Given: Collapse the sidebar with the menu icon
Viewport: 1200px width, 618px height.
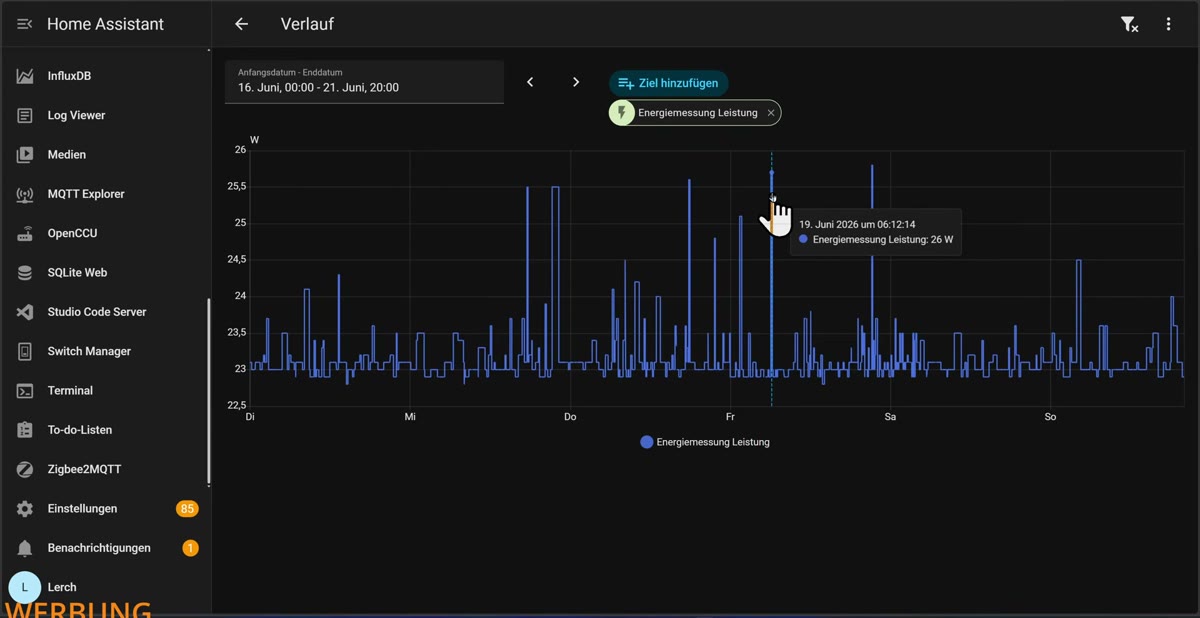Looking at the screenshot, I should [x=25, y=24].
